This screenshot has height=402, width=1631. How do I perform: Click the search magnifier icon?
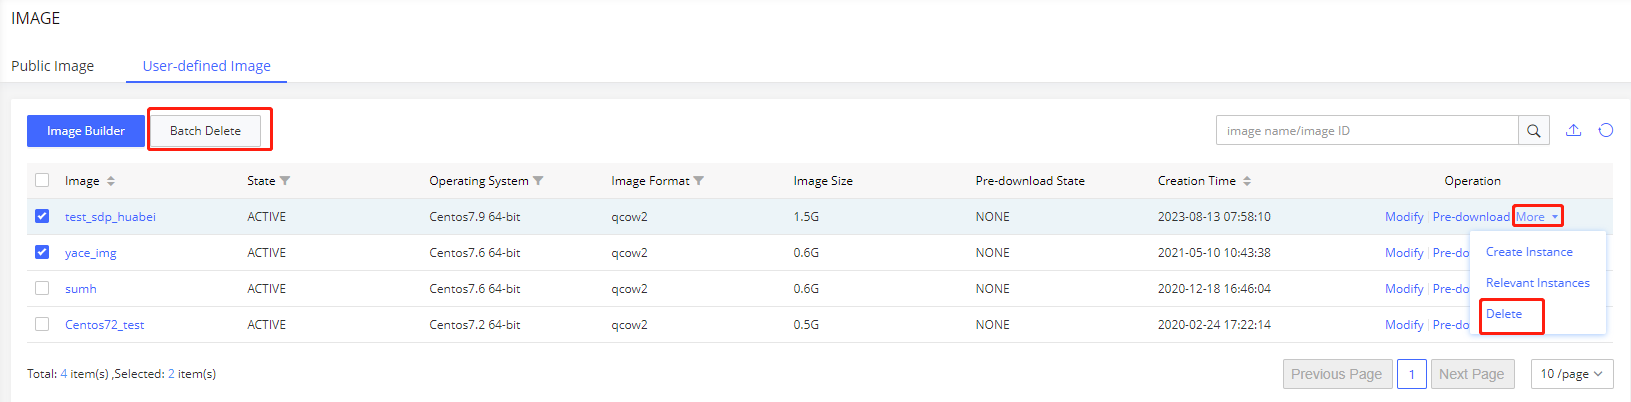pos(1533,131)
